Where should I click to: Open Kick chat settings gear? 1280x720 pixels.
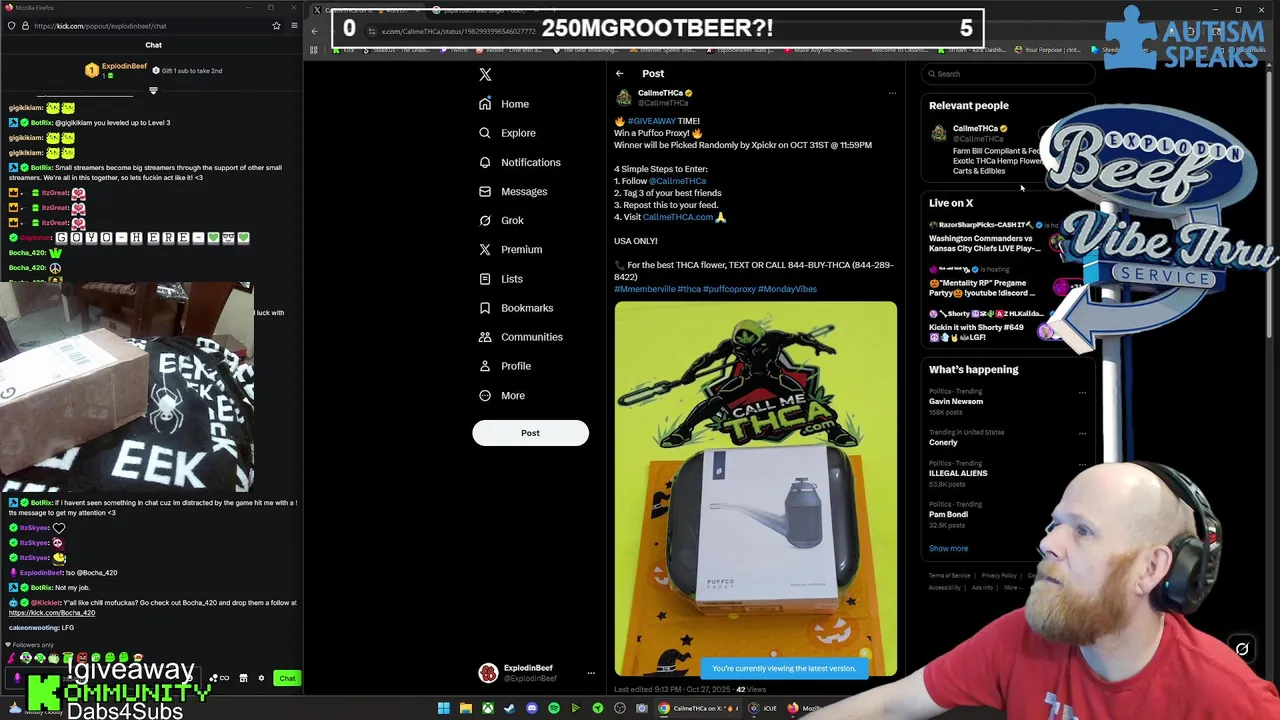[x=261, y=678]
